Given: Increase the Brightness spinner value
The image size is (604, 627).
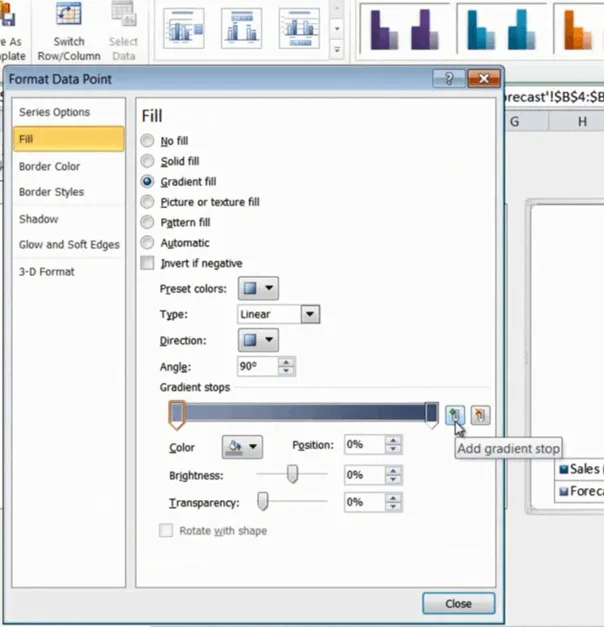Looking at the screenshot, I should [x=394, y=471].
